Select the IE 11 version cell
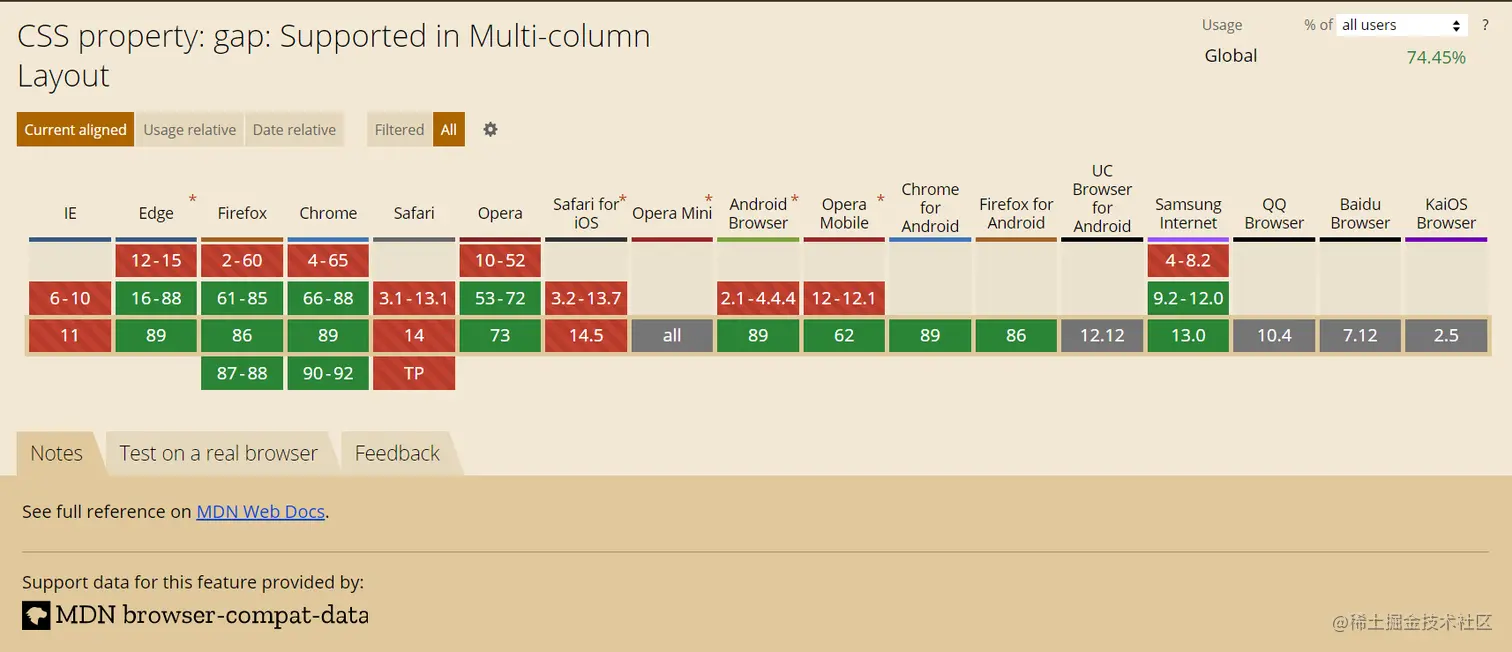Screen dimensions: 1512x652 pos(70,336)
